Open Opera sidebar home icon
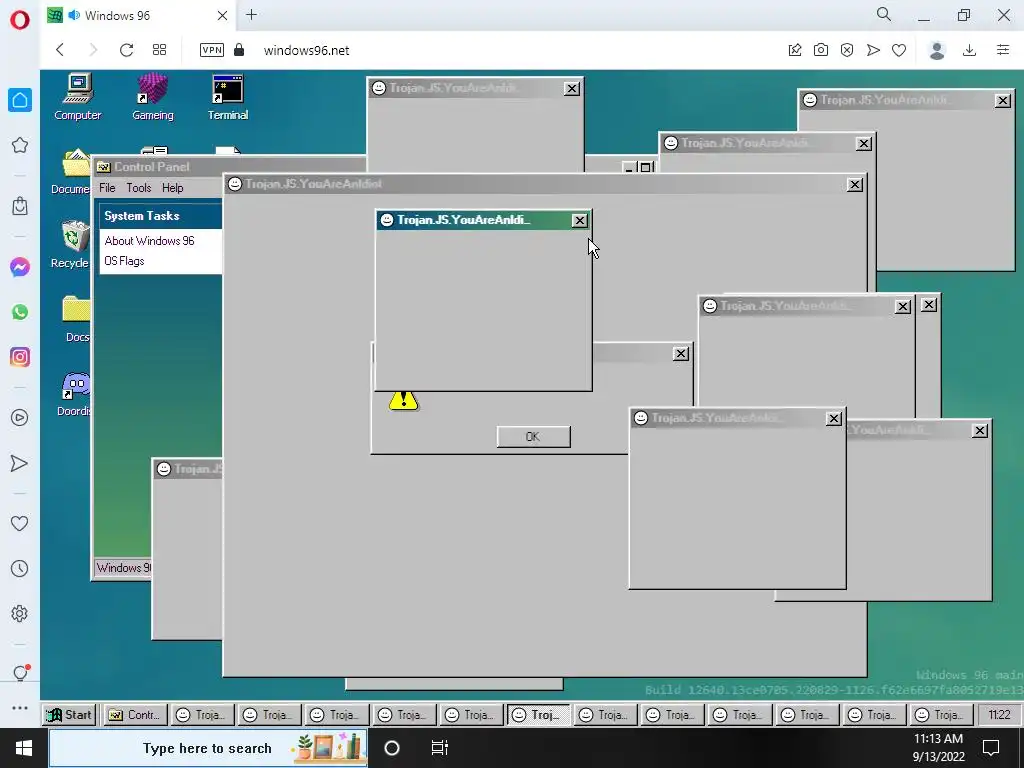1024x768 pixels. coord(20,100)
